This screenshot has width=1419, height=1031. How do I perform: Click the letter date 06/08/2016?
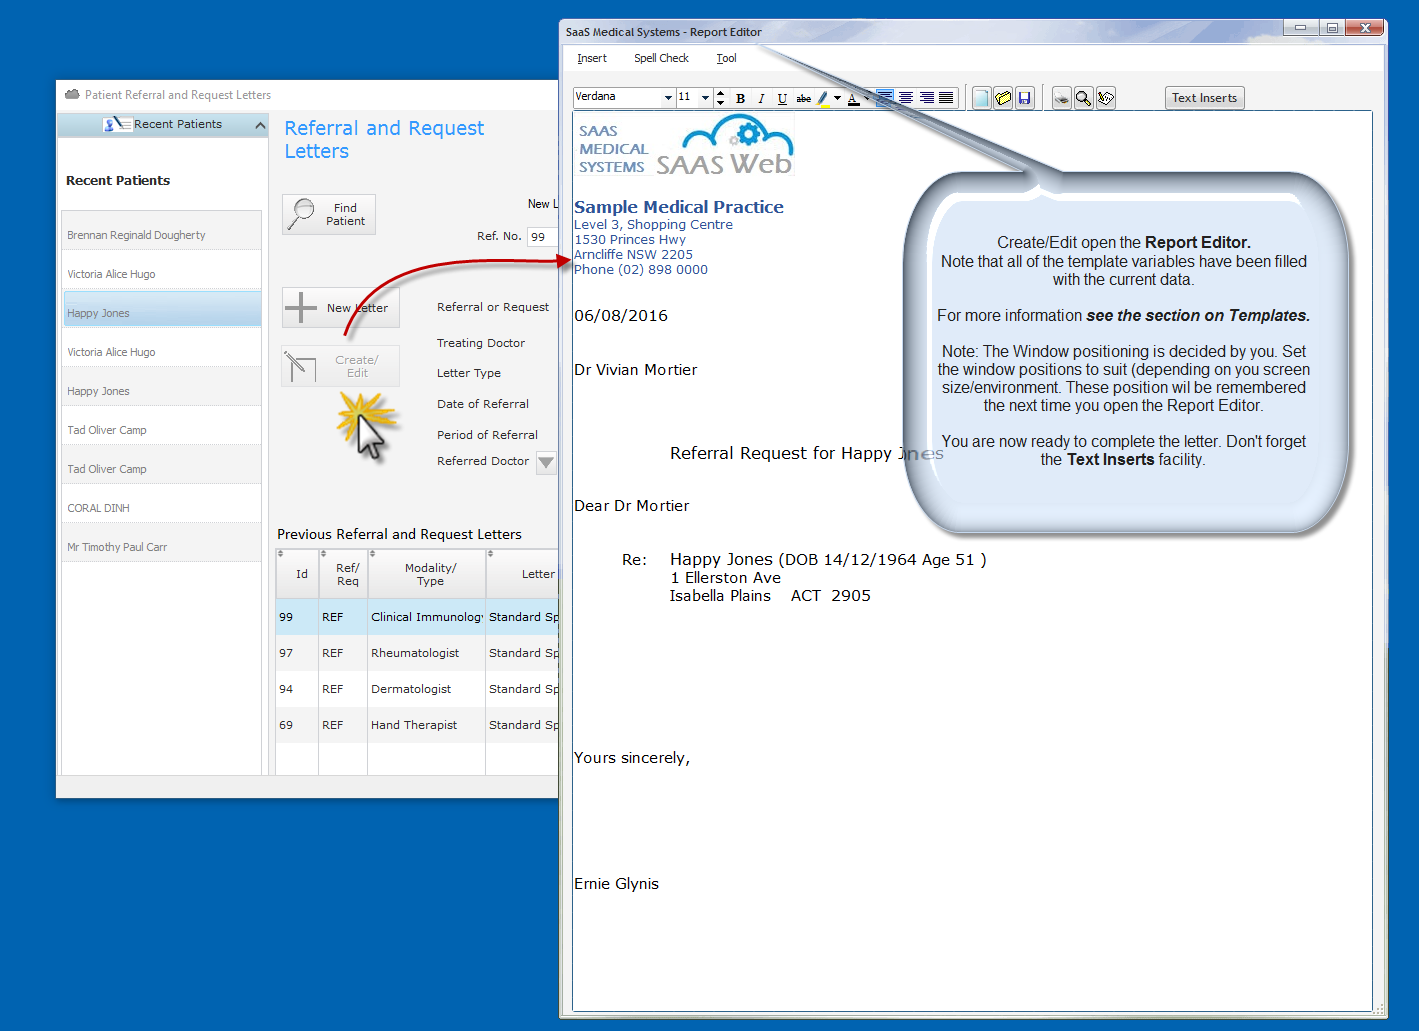pyautogui.click(x=621, y=316)
